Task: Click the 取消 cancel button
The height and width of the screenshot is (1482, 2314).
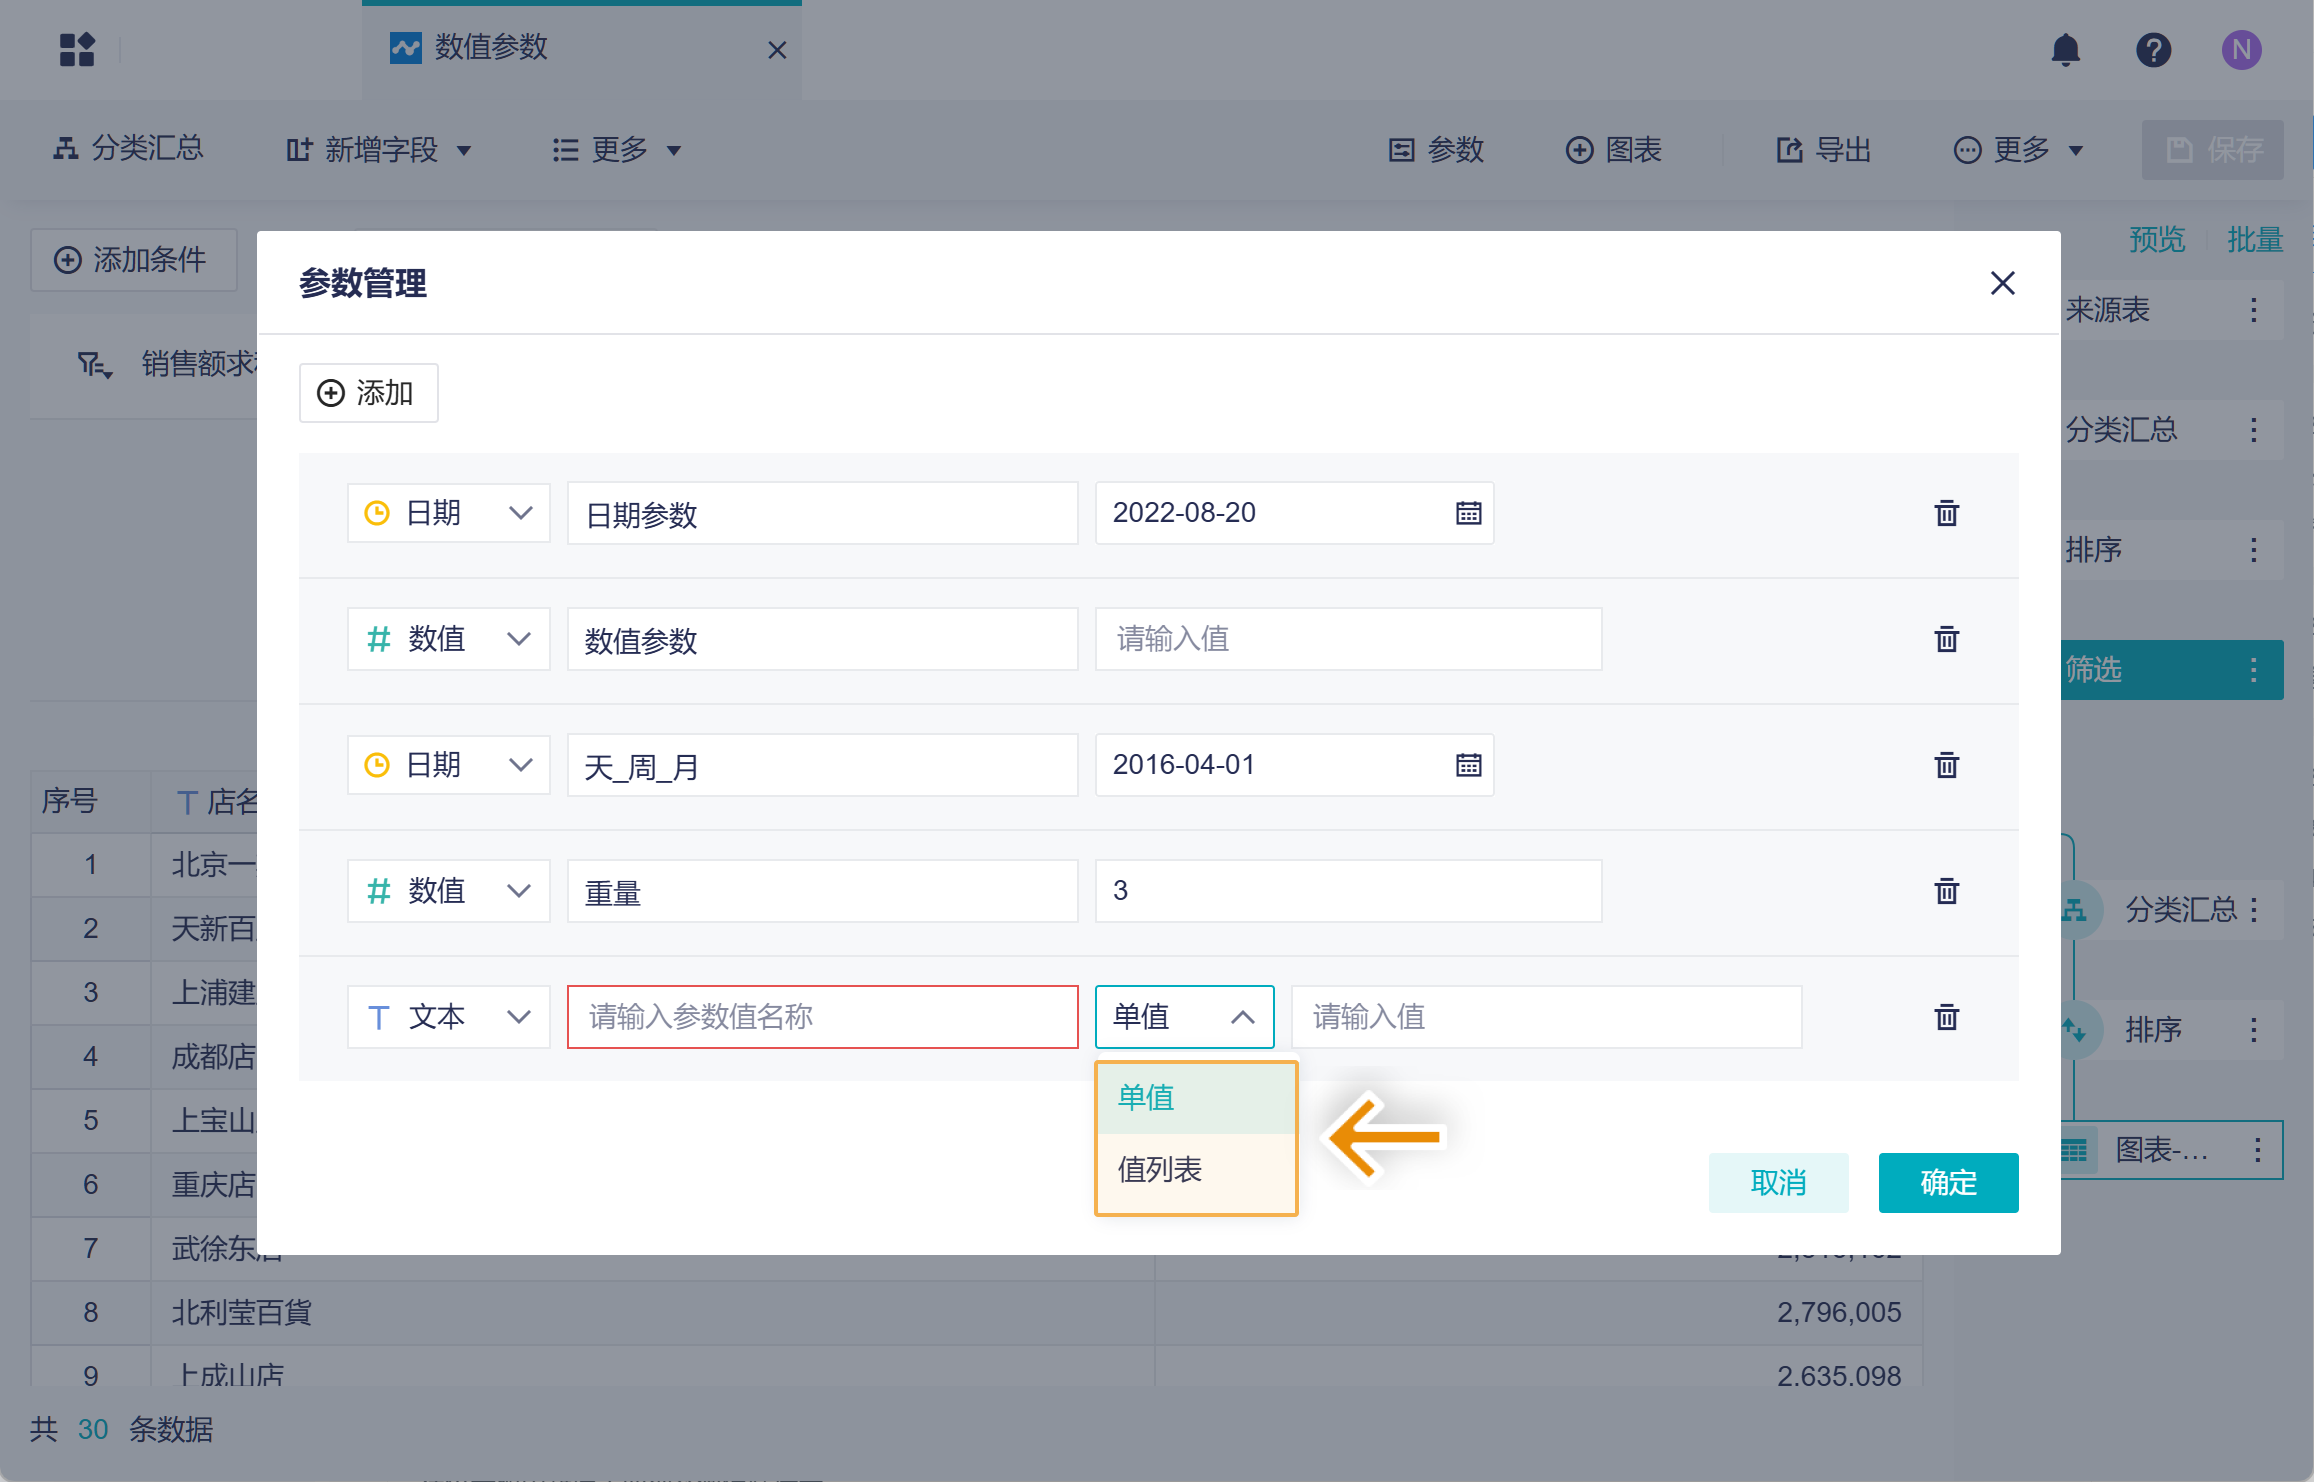Action: [x=1777, y=1182]
